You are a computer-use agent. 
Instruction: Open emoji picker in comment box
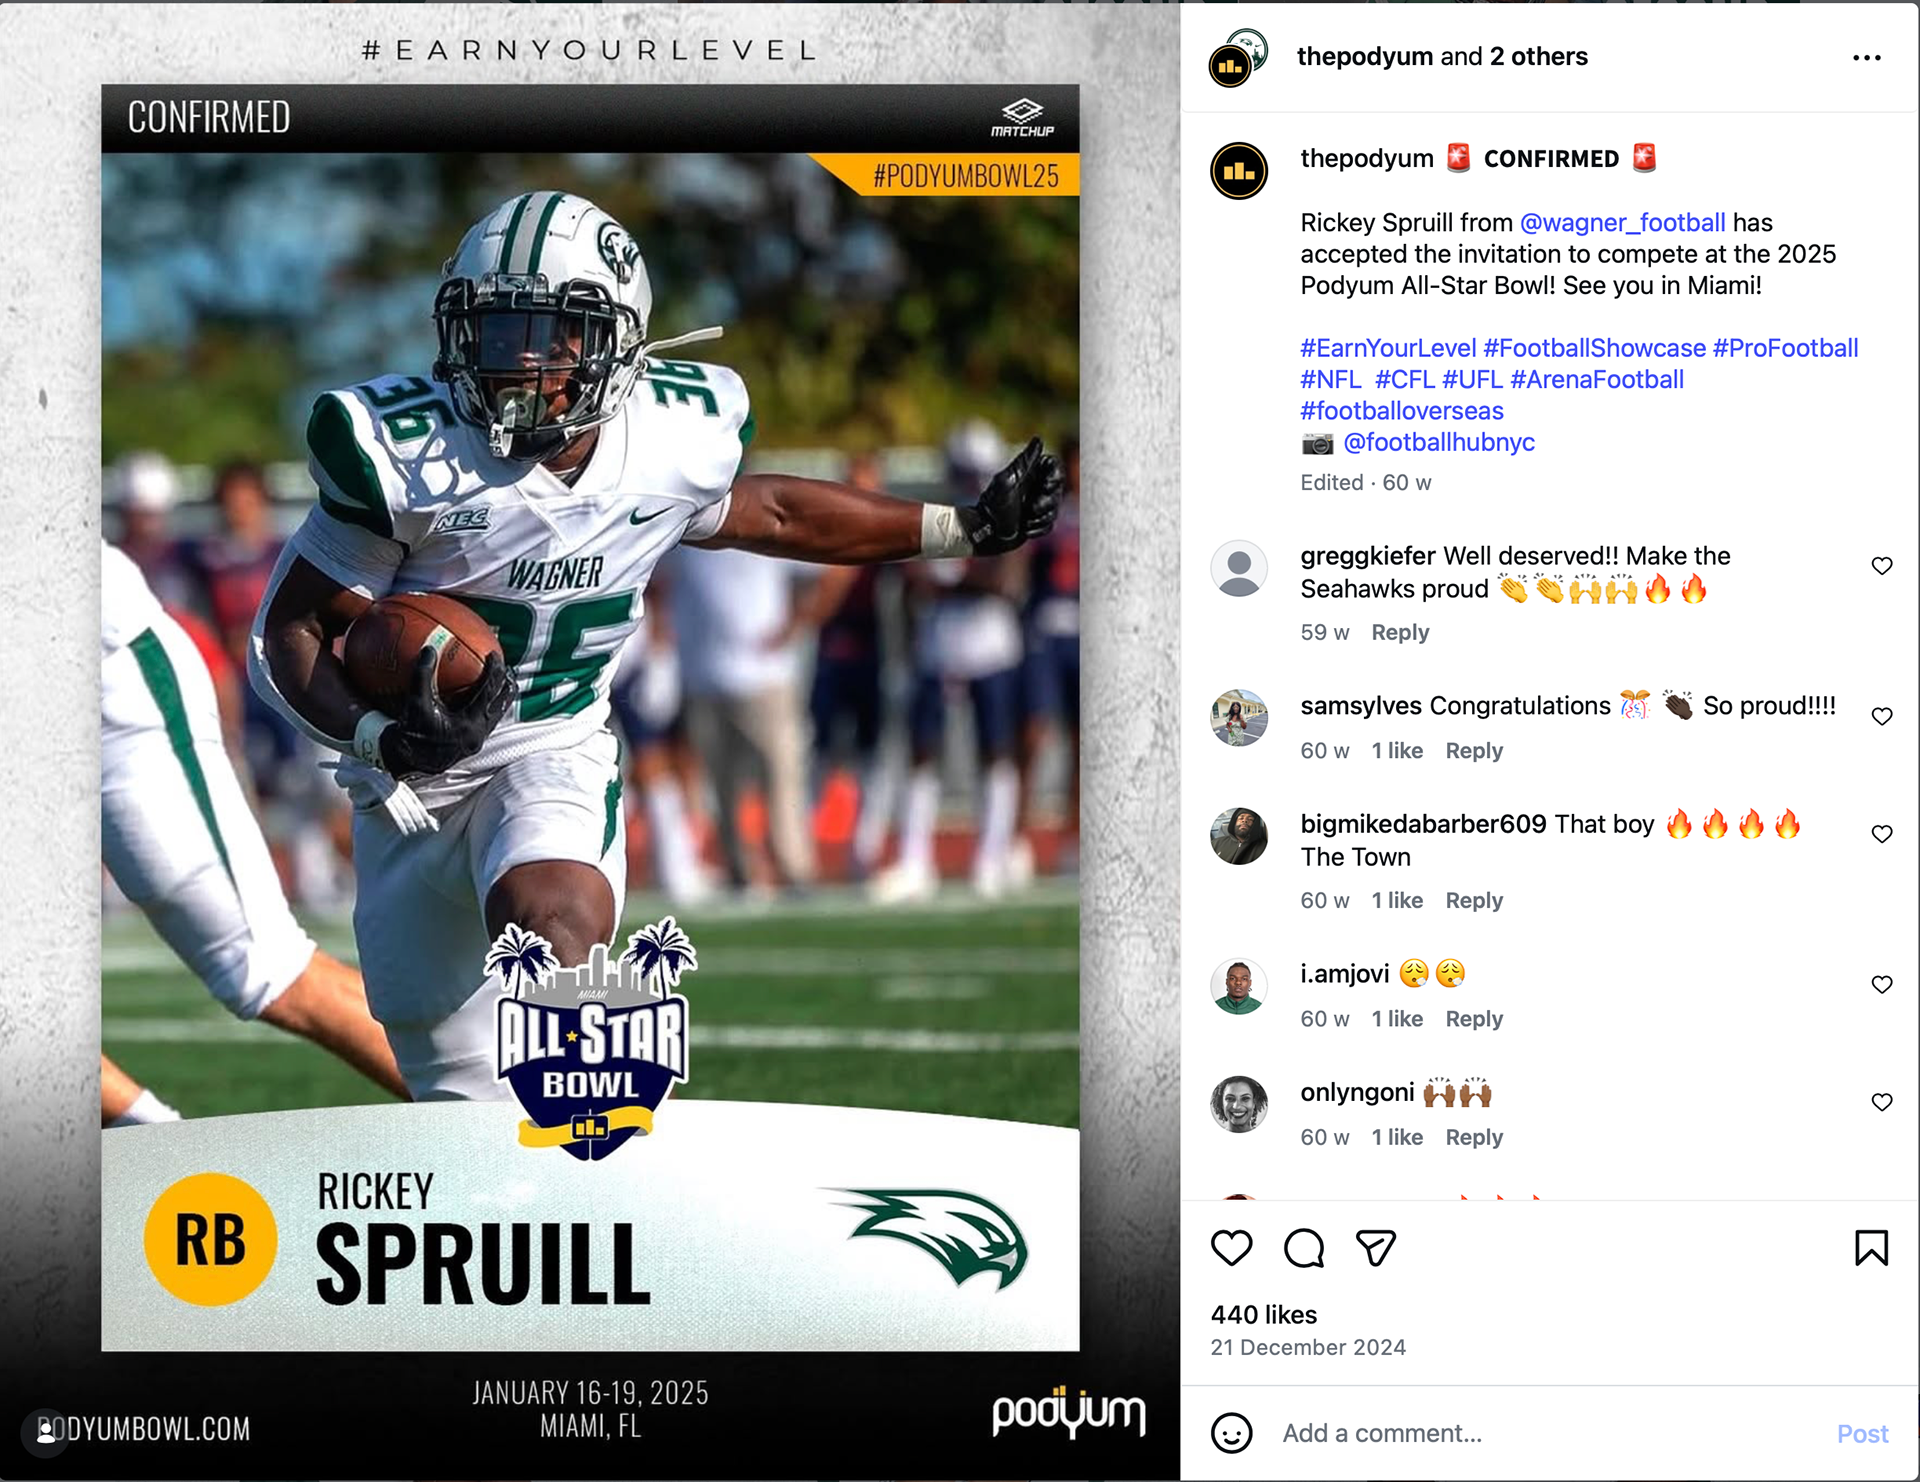click(x=1231, y=1433)
